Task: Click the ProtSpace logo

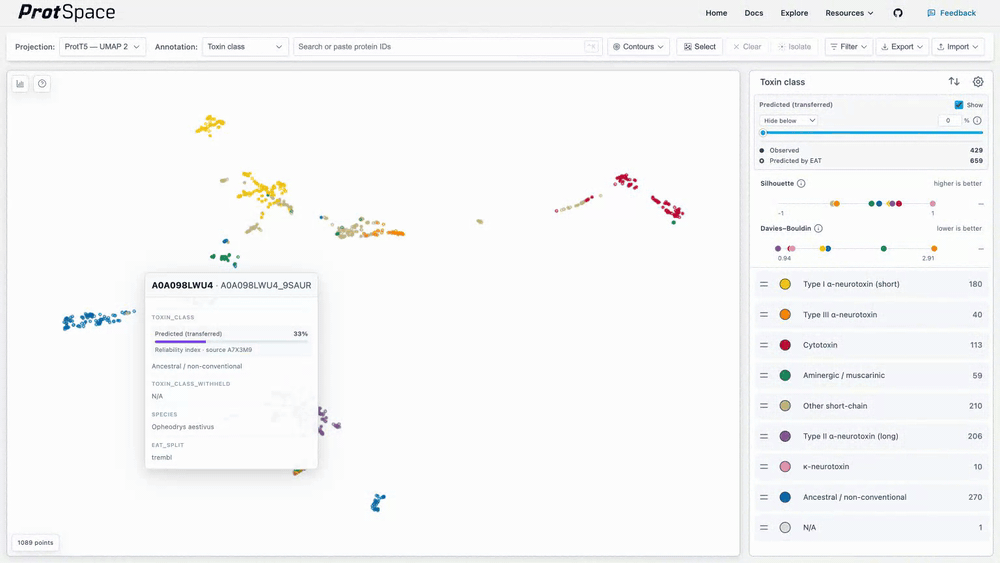Action: pos(66,12)
